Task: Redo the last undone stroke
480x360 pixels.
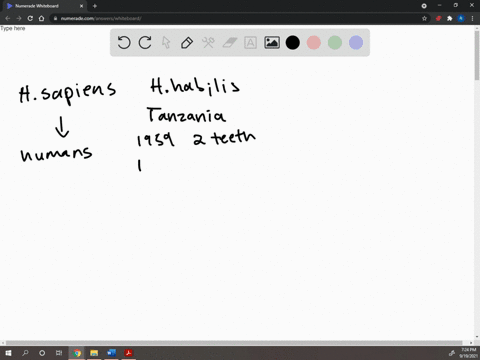Action: coord(145,43)
